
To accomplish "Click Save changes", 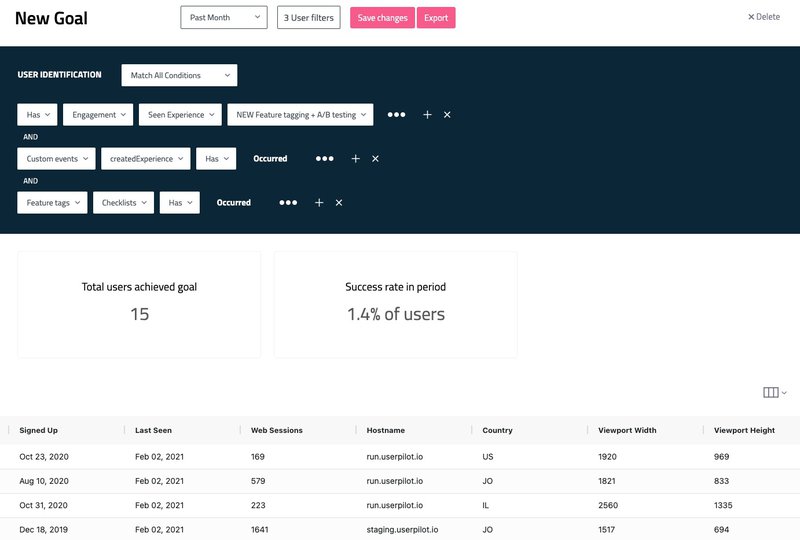I will point(382,17).
